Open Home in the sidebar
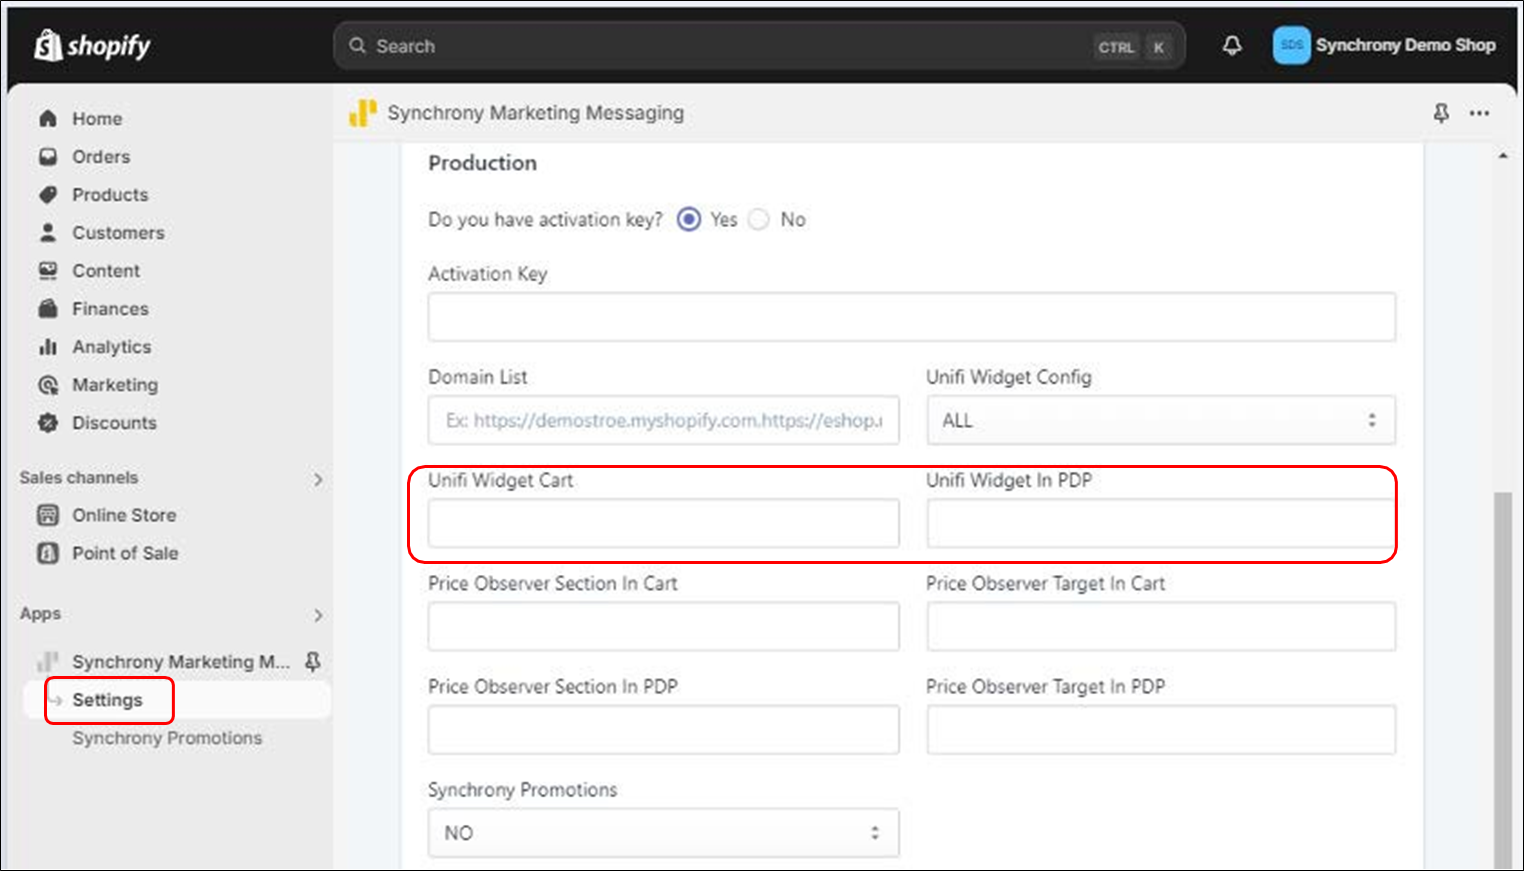 coord(97,118)
